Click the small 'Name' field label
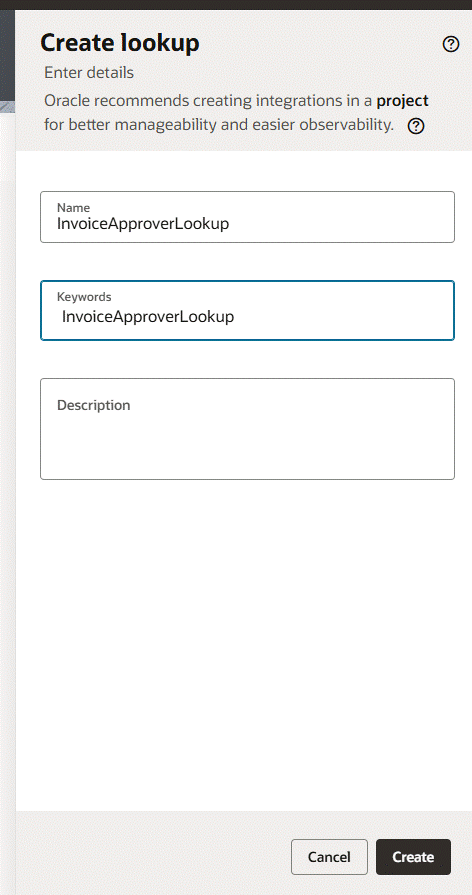 click(x=73, y=208)
